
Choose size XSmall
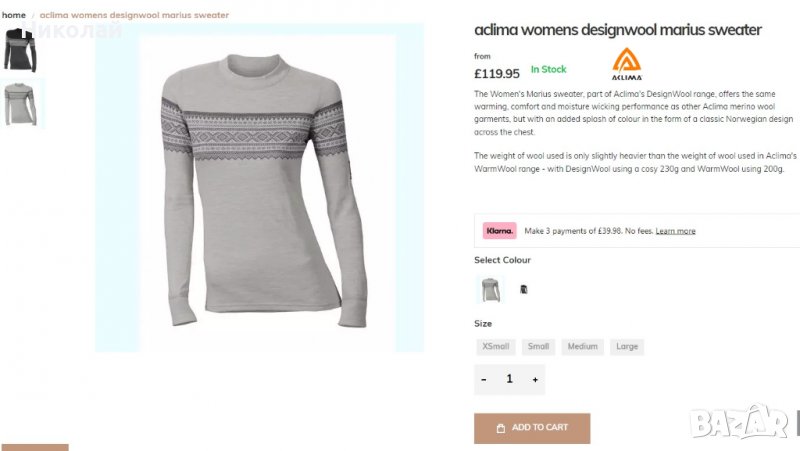coord(496,347)
